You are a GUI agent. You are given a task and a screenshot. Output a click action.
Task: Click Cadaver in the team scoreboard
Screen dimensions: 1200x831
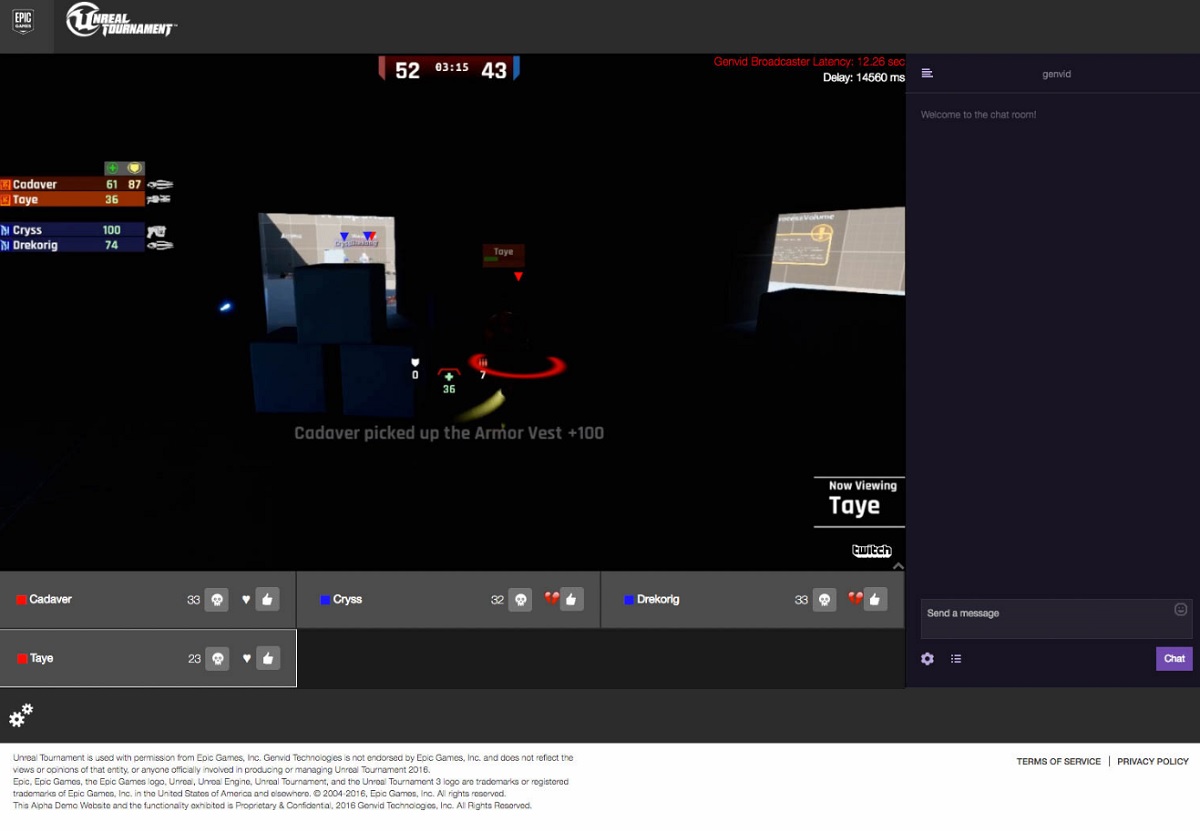73,184
